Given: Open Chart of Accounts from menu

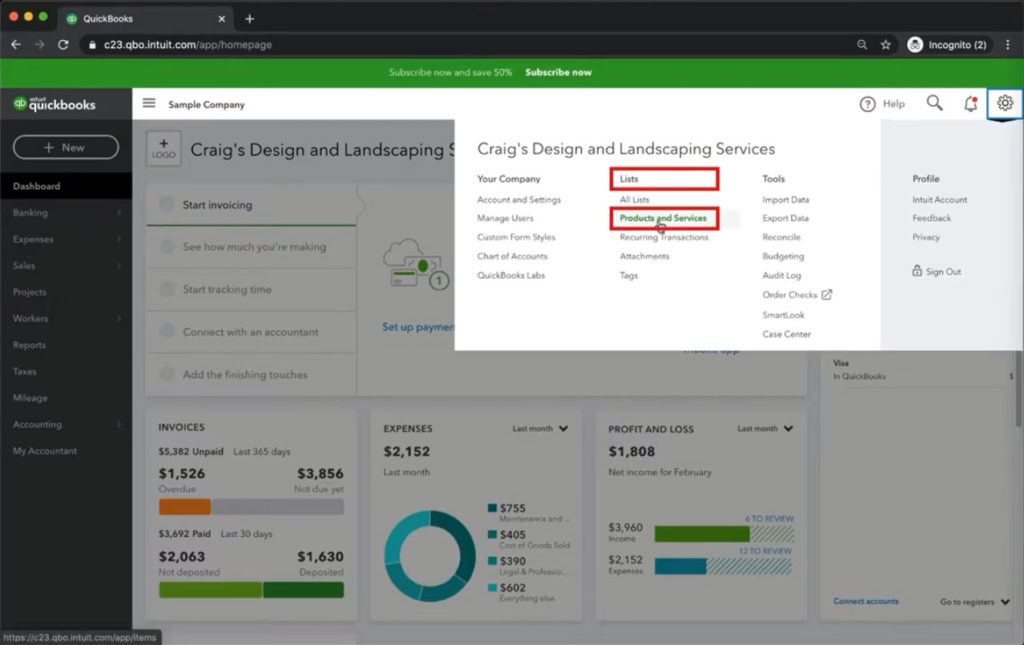Looking at the screenshot, I should click(x=512, y=256).
